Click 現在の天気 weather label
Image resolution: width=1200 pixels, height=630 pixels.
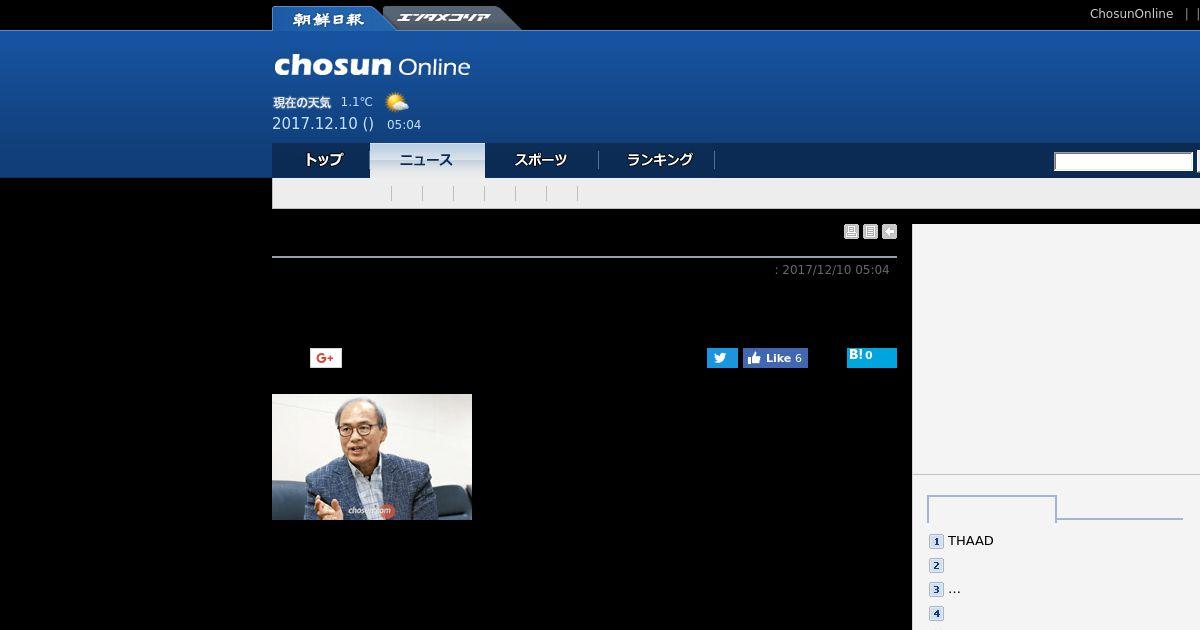pos(302,103)
